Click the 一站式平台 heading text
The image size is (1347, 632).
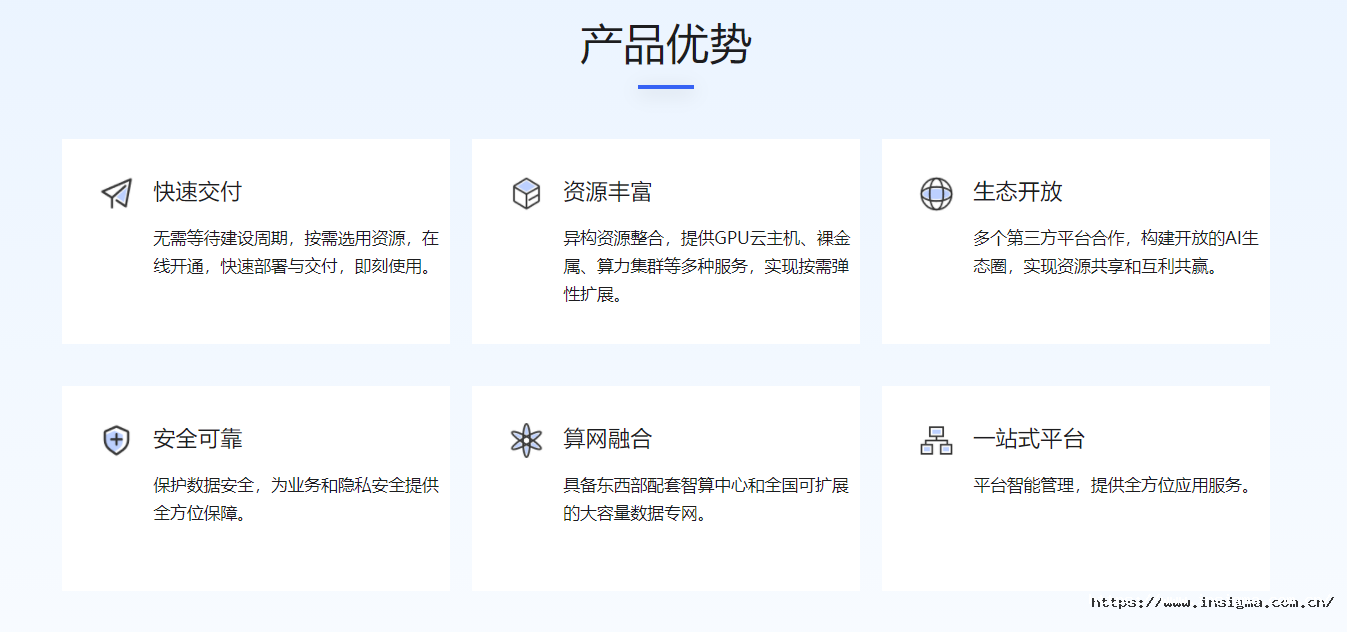pyautogui.click(x=1028, y=439)
